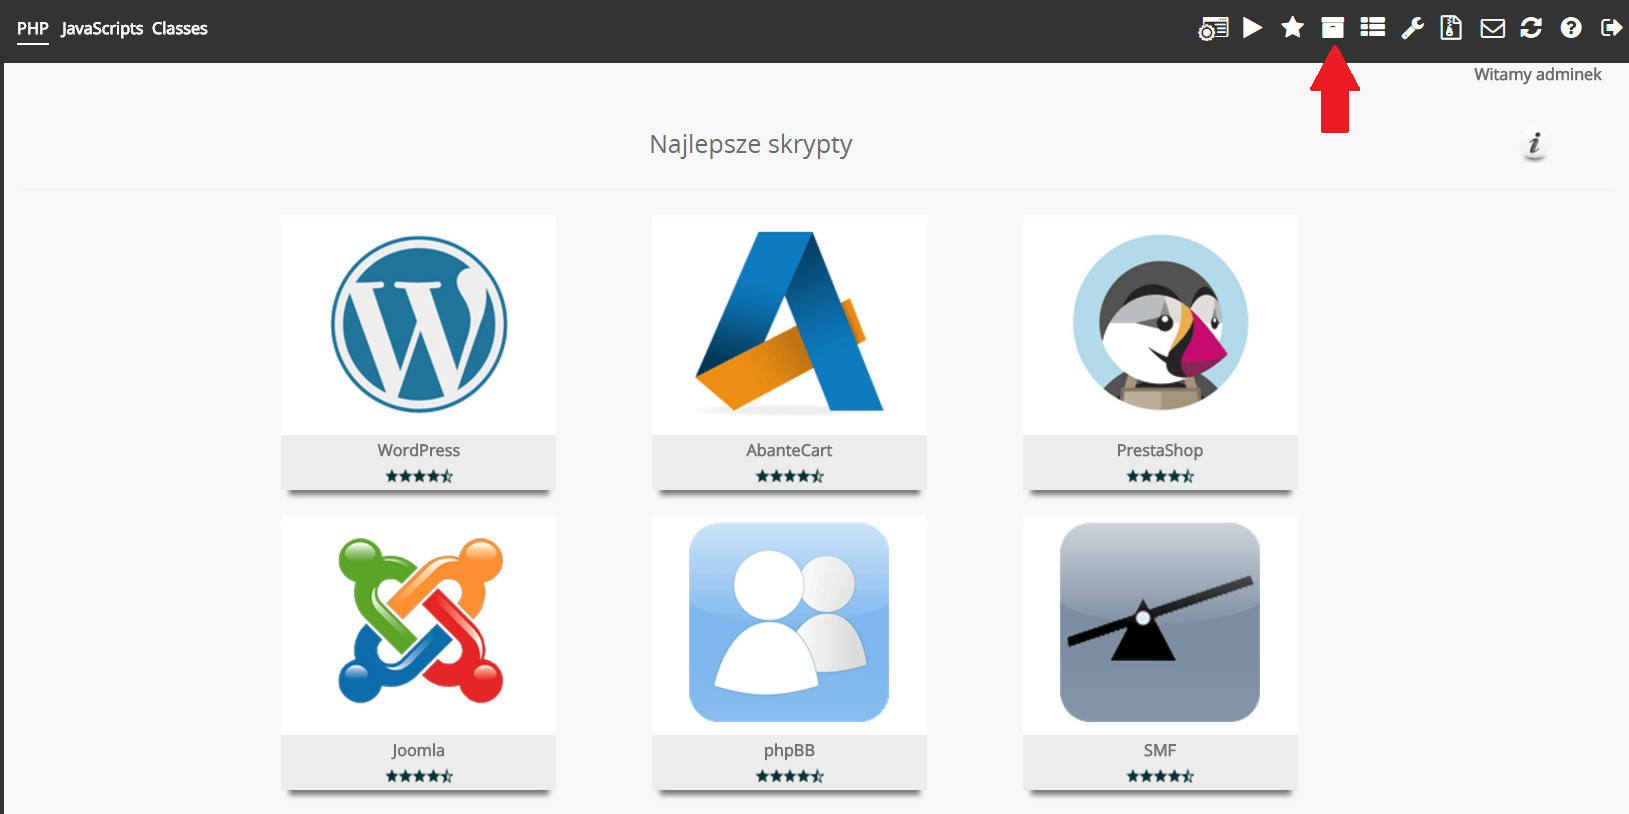1629x814 pixels.
Task: Open the star ratings icon
Action: (x=1292, y=28)
